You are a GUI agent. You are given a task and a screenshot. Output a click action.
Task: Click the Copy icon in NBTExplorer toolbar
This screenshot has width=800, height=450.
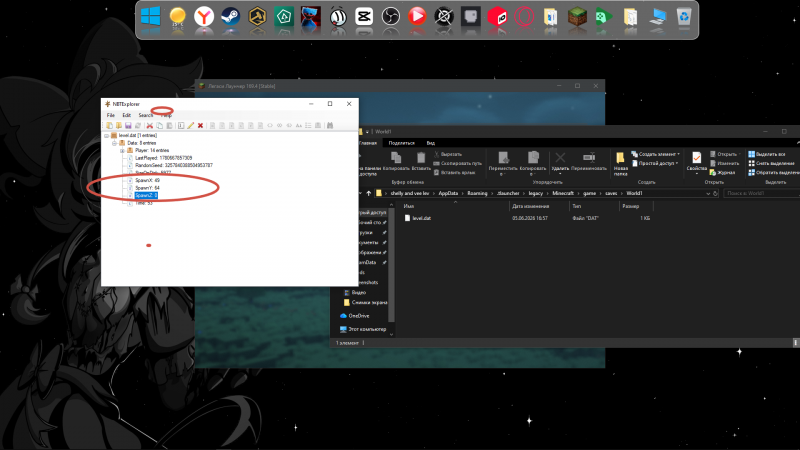[159, 126]
